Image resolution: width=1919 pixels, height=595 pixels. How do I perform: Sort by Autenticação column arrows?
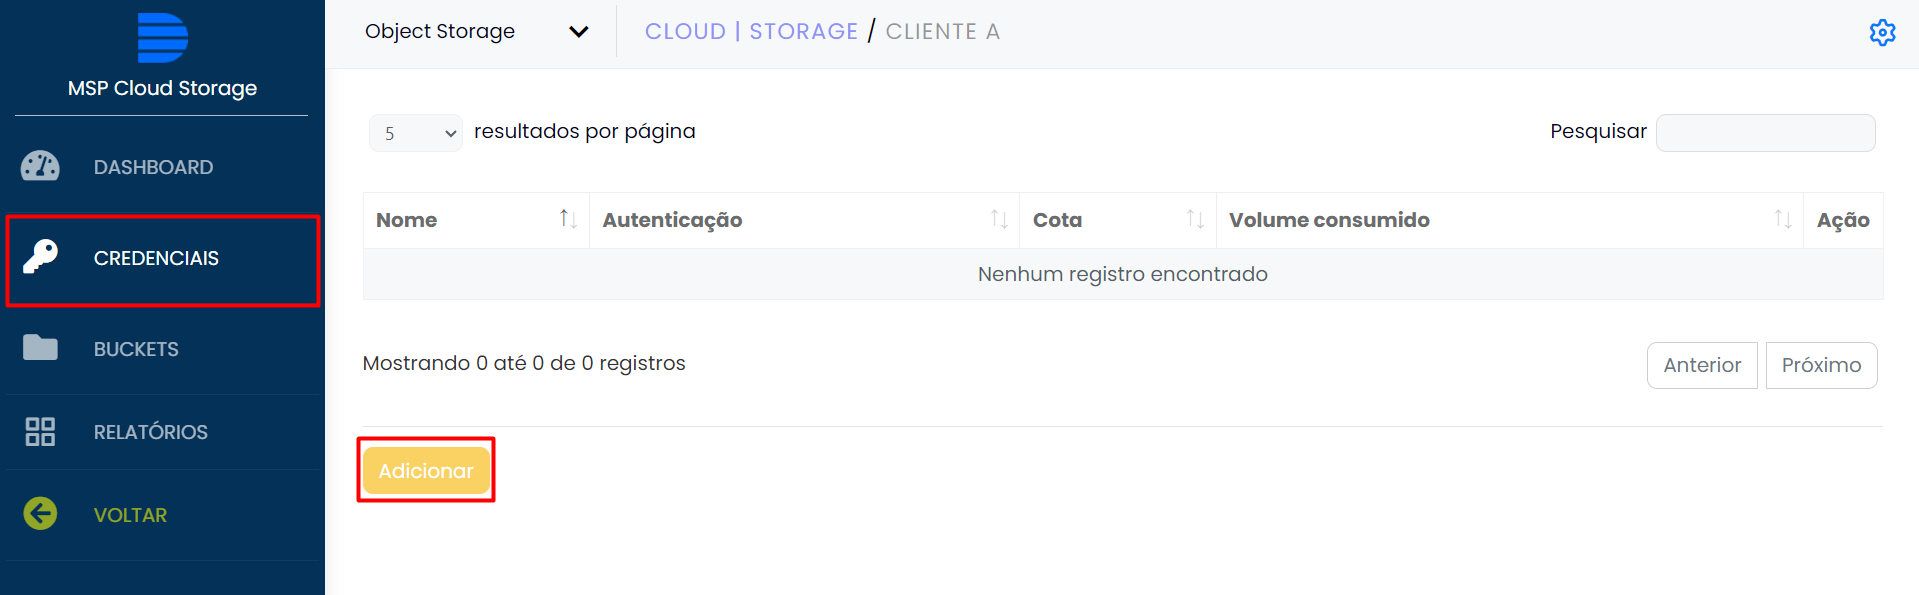pyautogui.click(x=998, y=219)
